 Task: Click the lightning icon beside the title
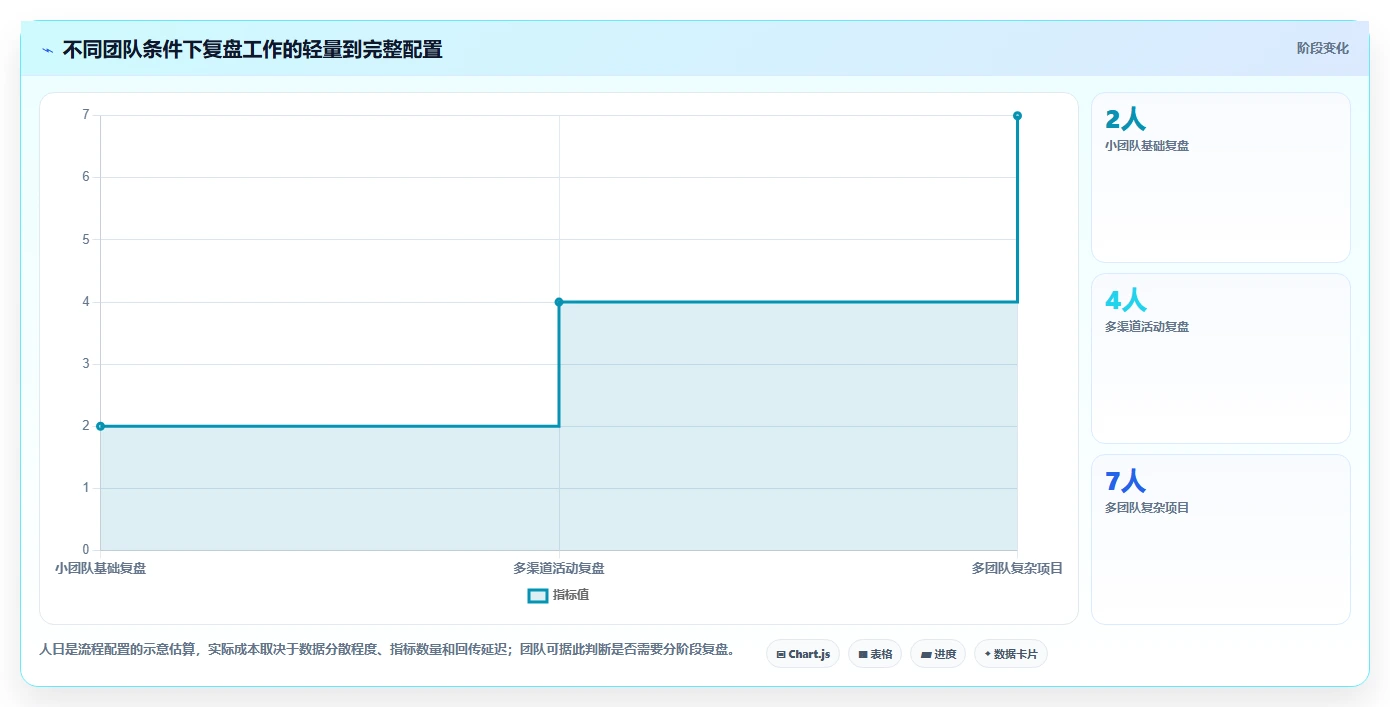coord(47,50)
